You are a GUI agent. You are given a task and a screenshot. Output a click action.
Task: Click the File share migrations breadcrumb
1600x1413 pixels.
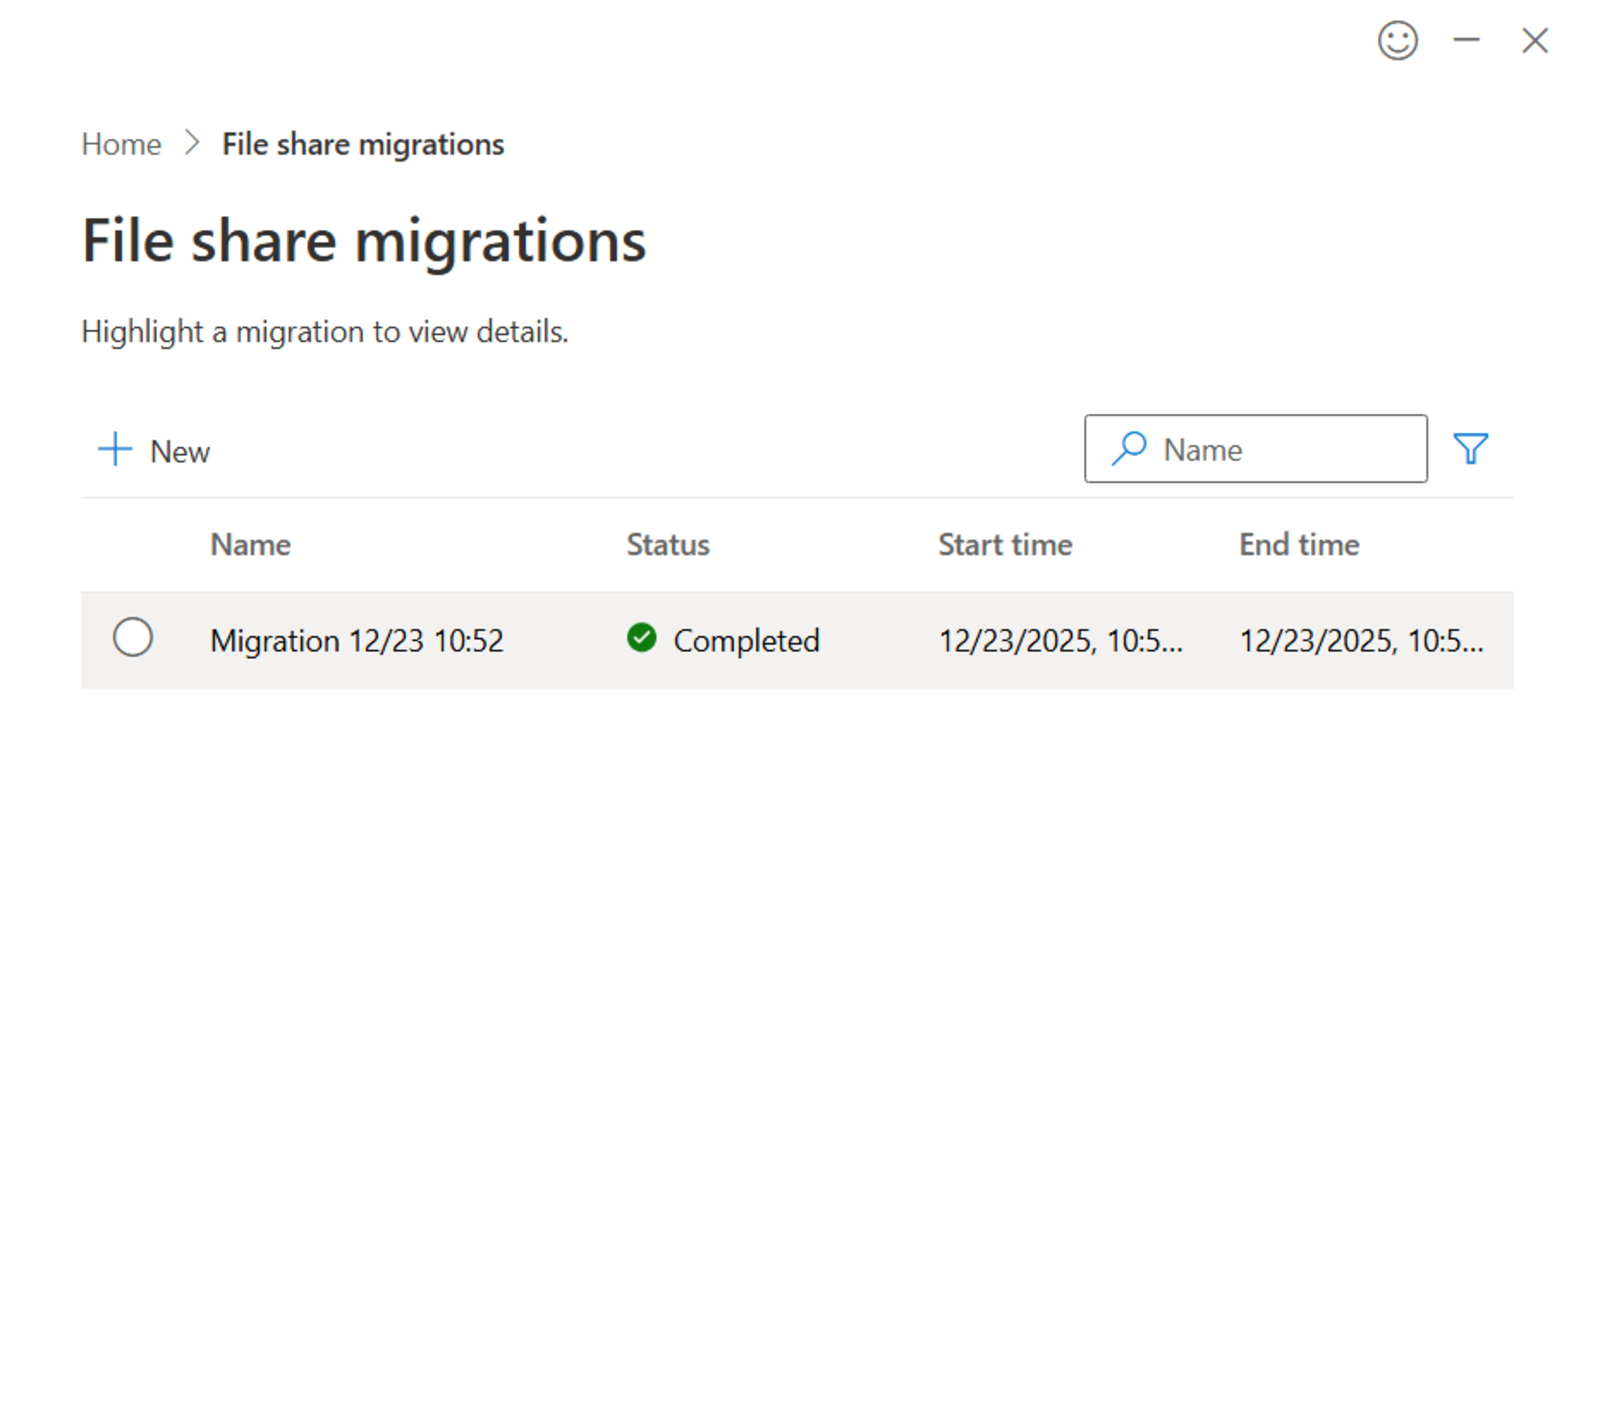(x=362, y=143)
